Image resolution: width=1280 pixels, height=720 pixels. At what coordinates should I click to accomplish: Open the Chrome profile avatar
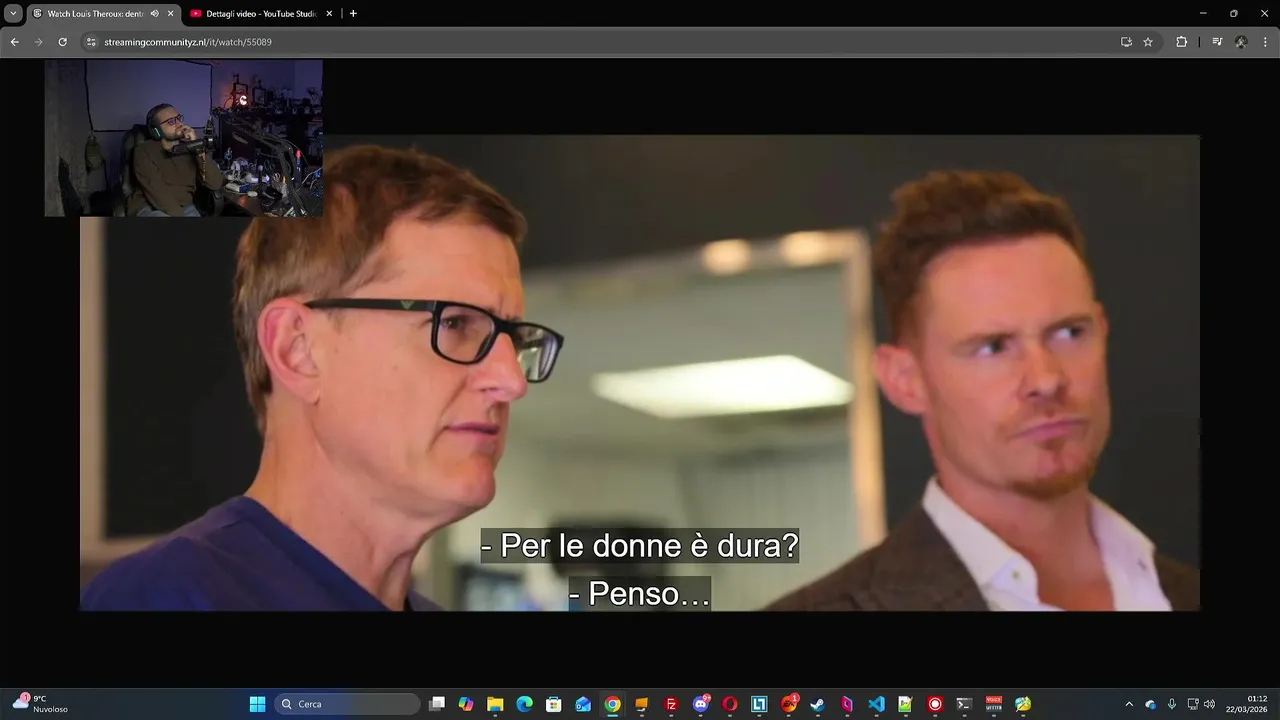click(1241, 42)
